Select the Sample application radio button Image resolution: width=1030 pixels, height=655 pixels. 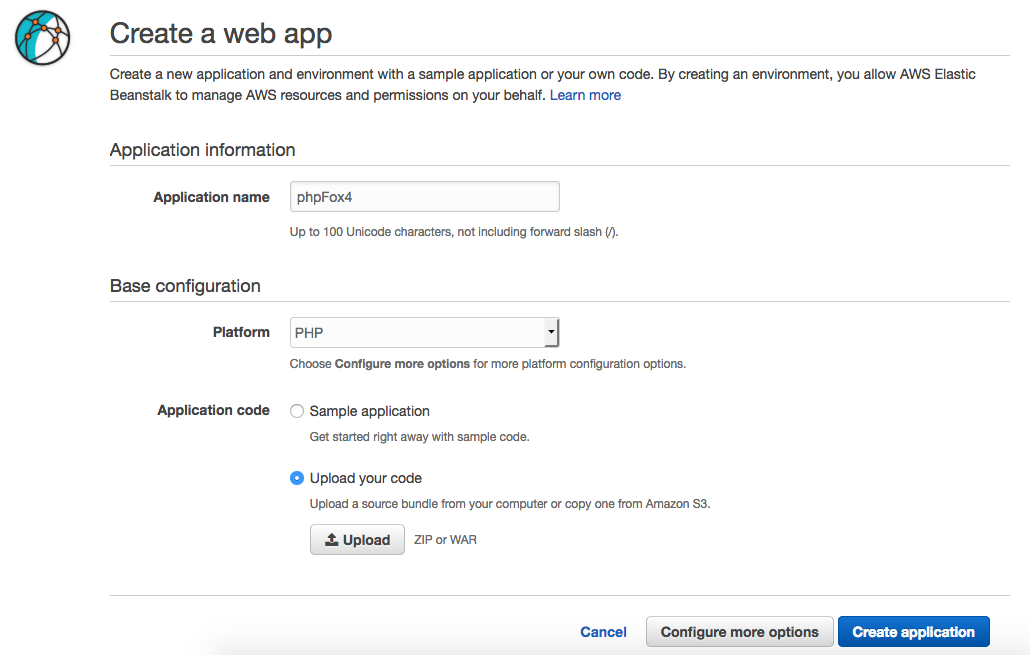297,411
